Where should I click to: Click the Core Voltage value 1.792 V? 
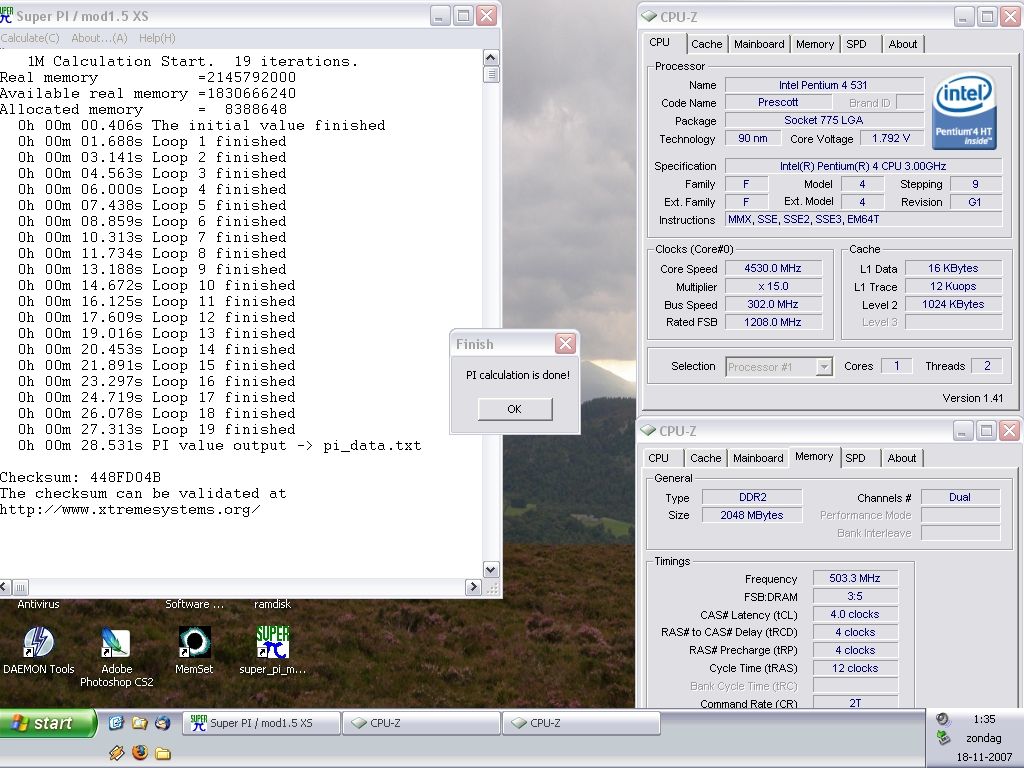[x=891, y=138]
